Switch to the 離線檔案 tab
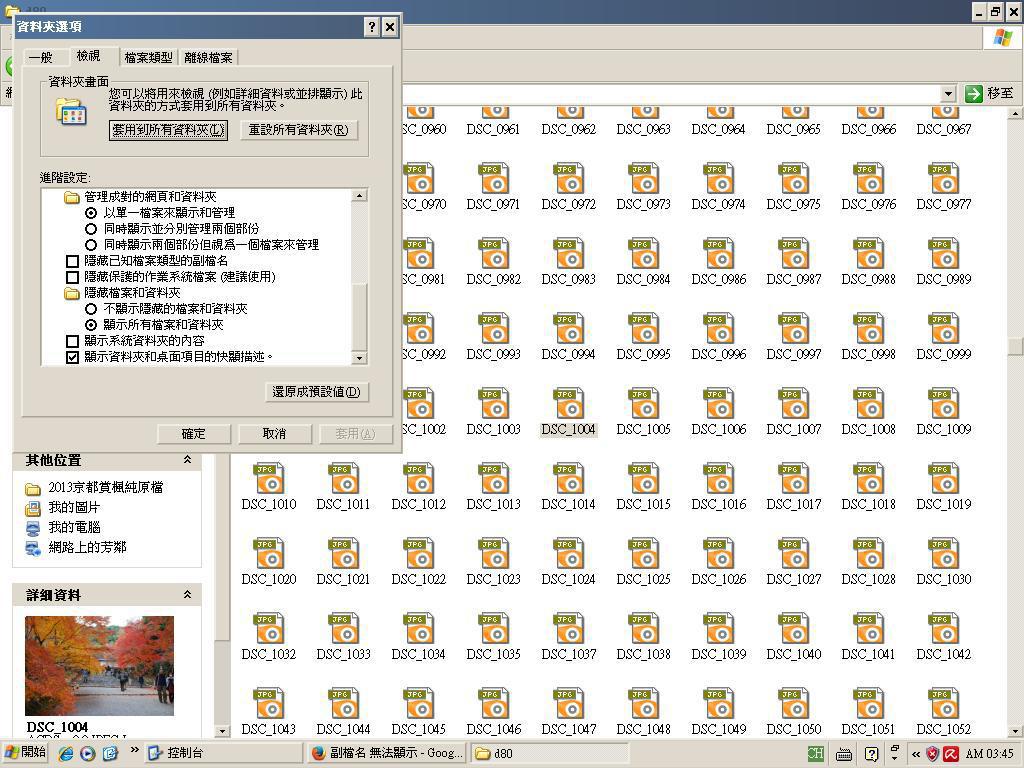 pyautogui.click(x=208, y=57)
